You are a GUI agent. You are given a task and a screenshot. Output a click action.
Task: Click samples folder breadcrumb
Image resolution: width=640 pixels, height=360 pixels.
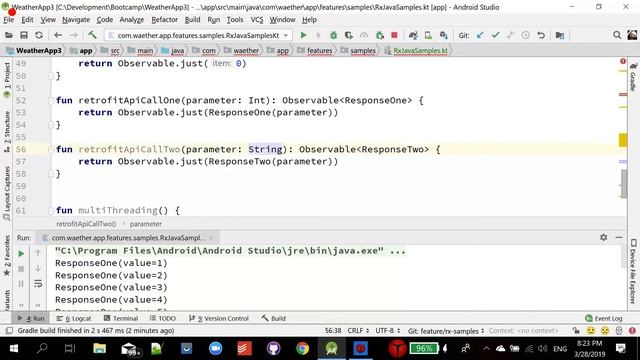[359, 51]
